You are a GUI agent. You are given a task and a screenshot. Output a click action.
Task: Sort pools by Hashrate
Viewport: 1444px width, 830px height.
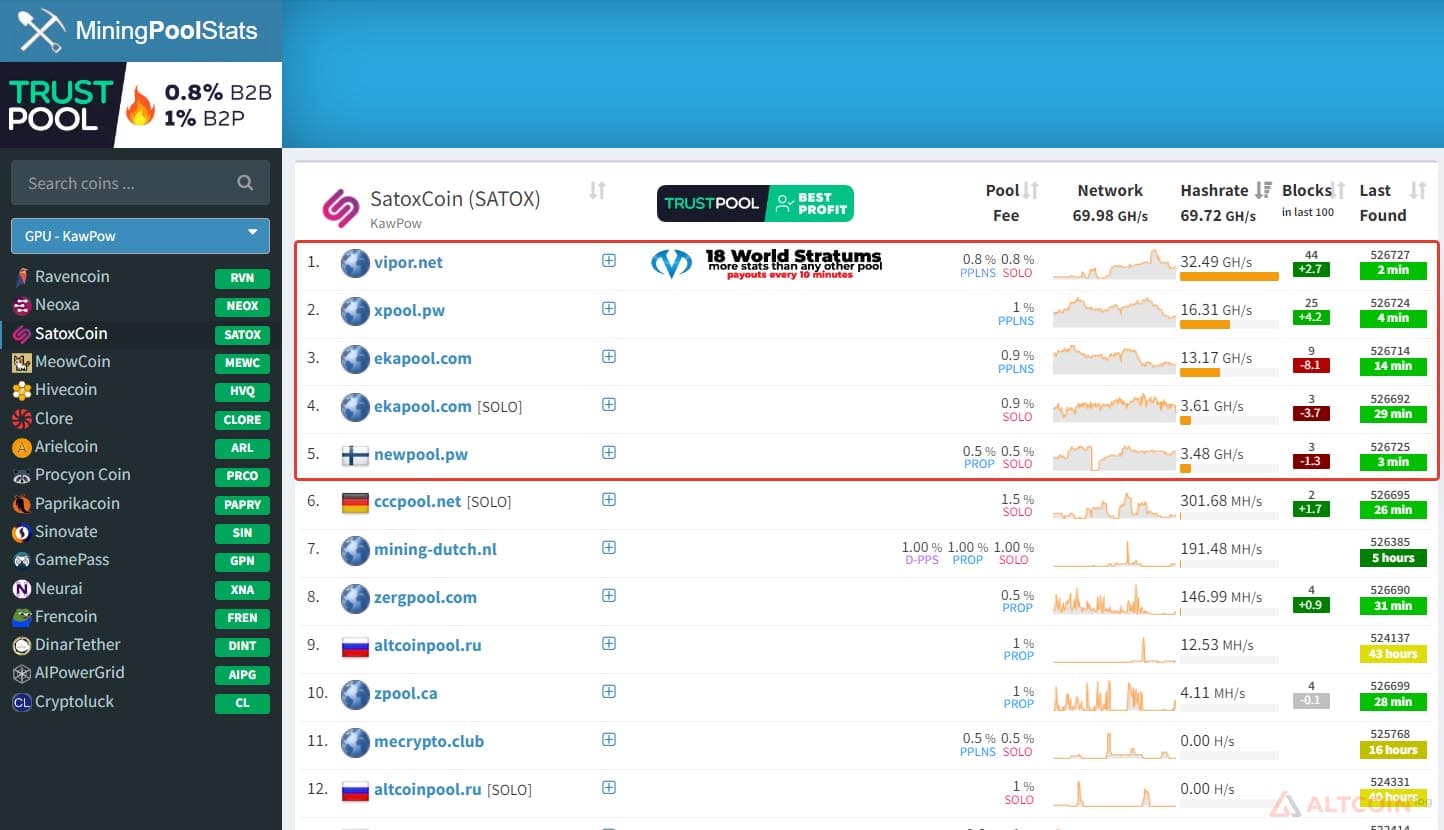(1263, 190)
